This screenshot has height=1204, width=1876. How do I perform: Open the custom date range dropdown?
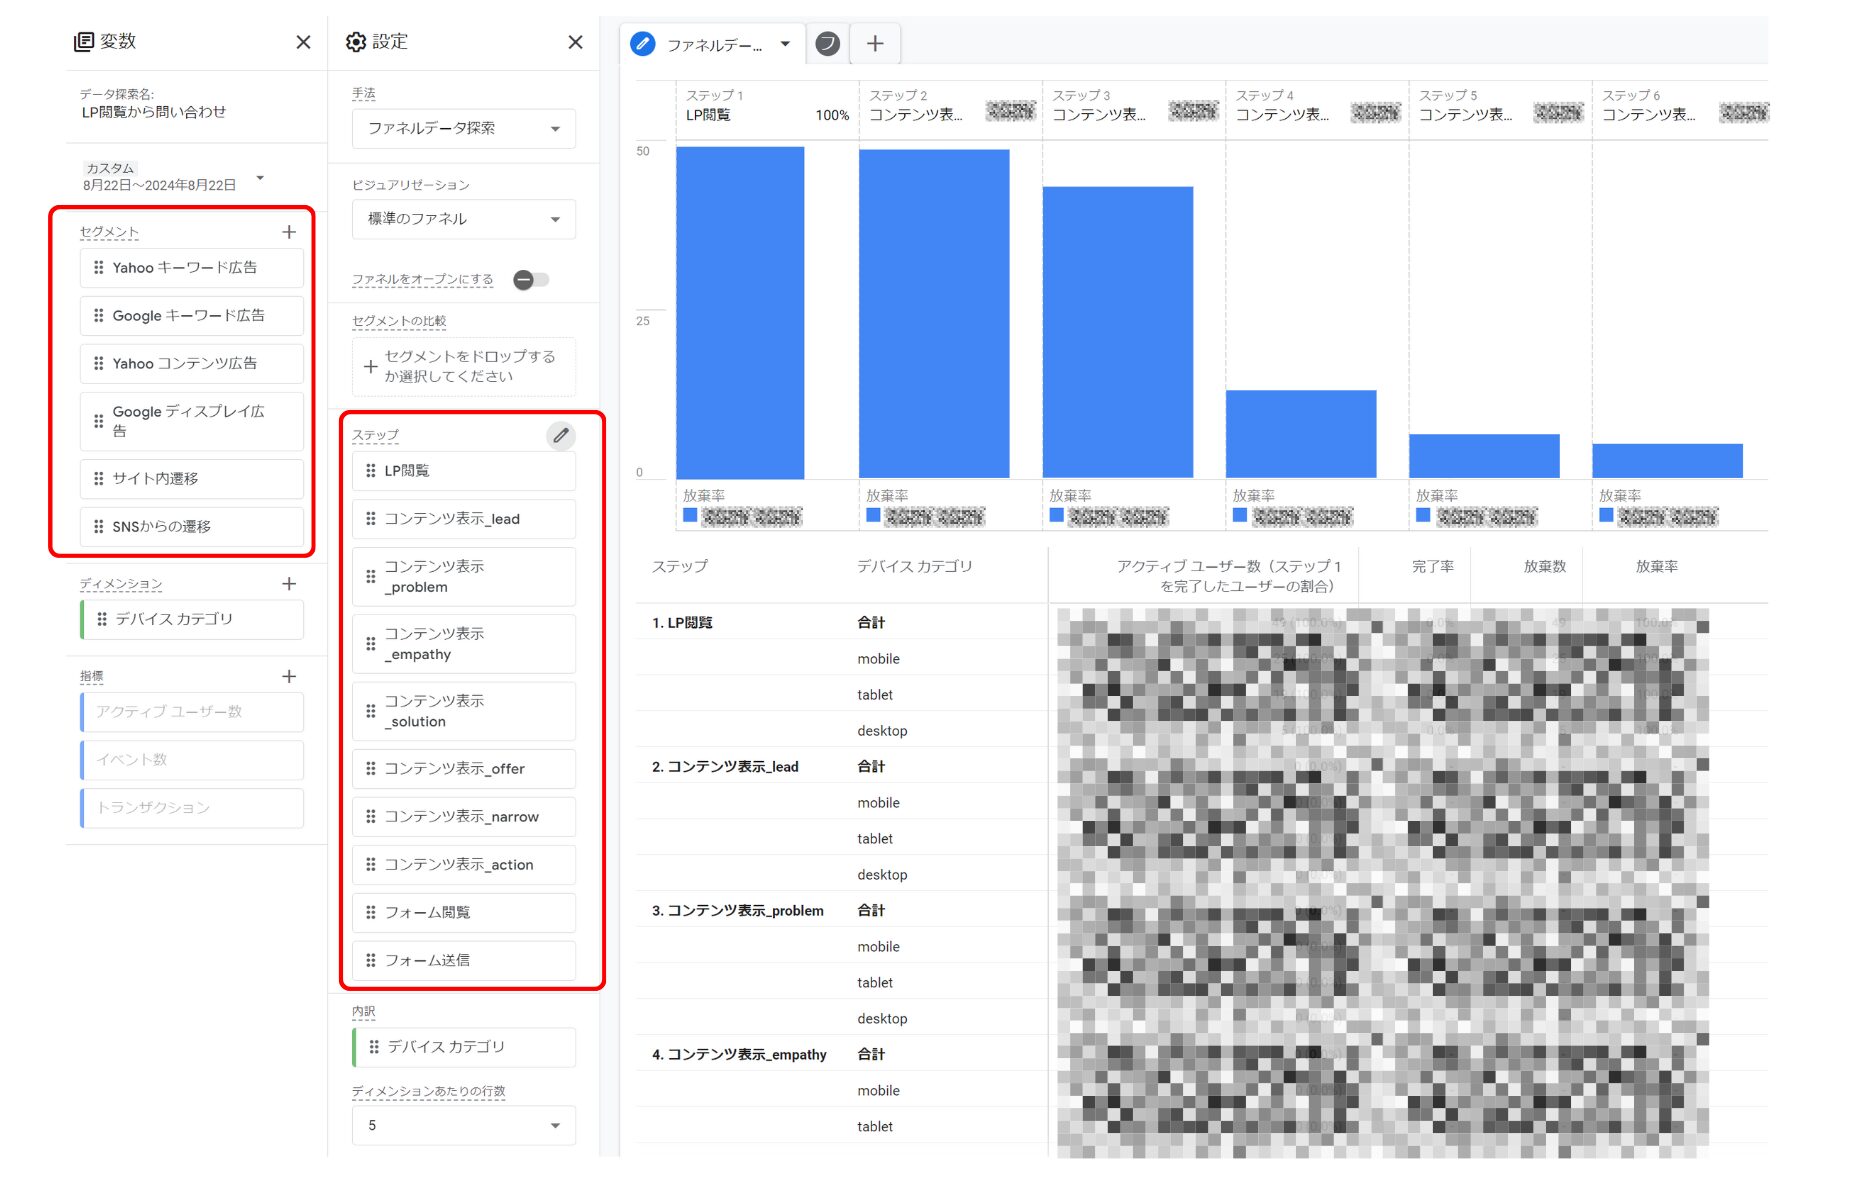pos(260,178)
